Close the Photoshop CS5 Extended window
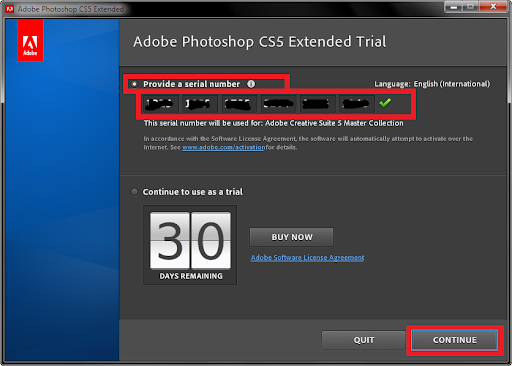This screenshot has width=512, height=366. coord(494,7)
